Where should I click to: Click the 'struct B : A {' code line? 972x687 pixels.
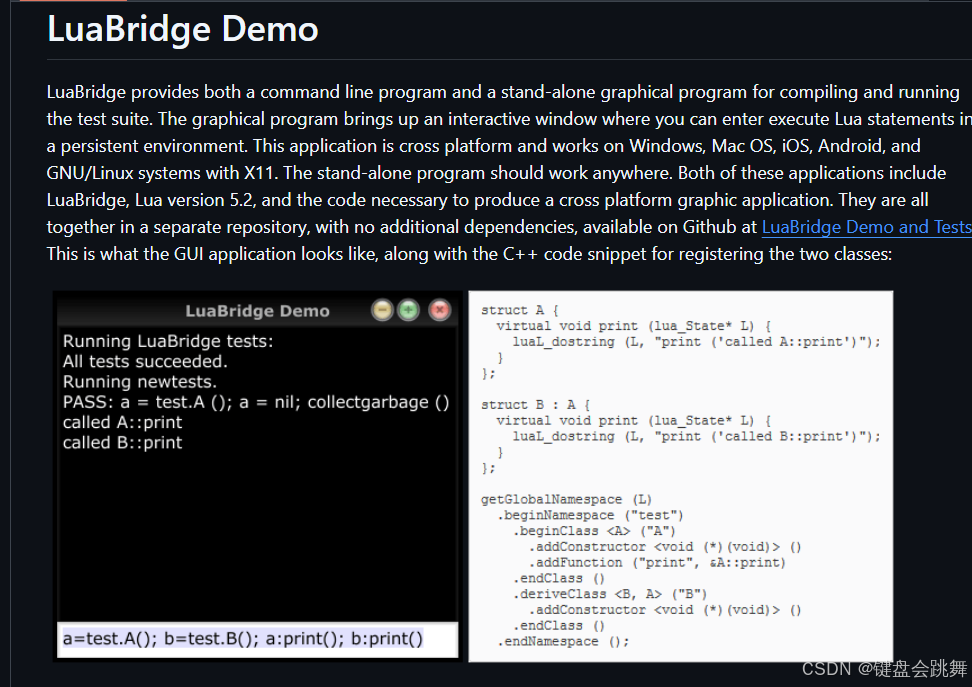point(536,405)
